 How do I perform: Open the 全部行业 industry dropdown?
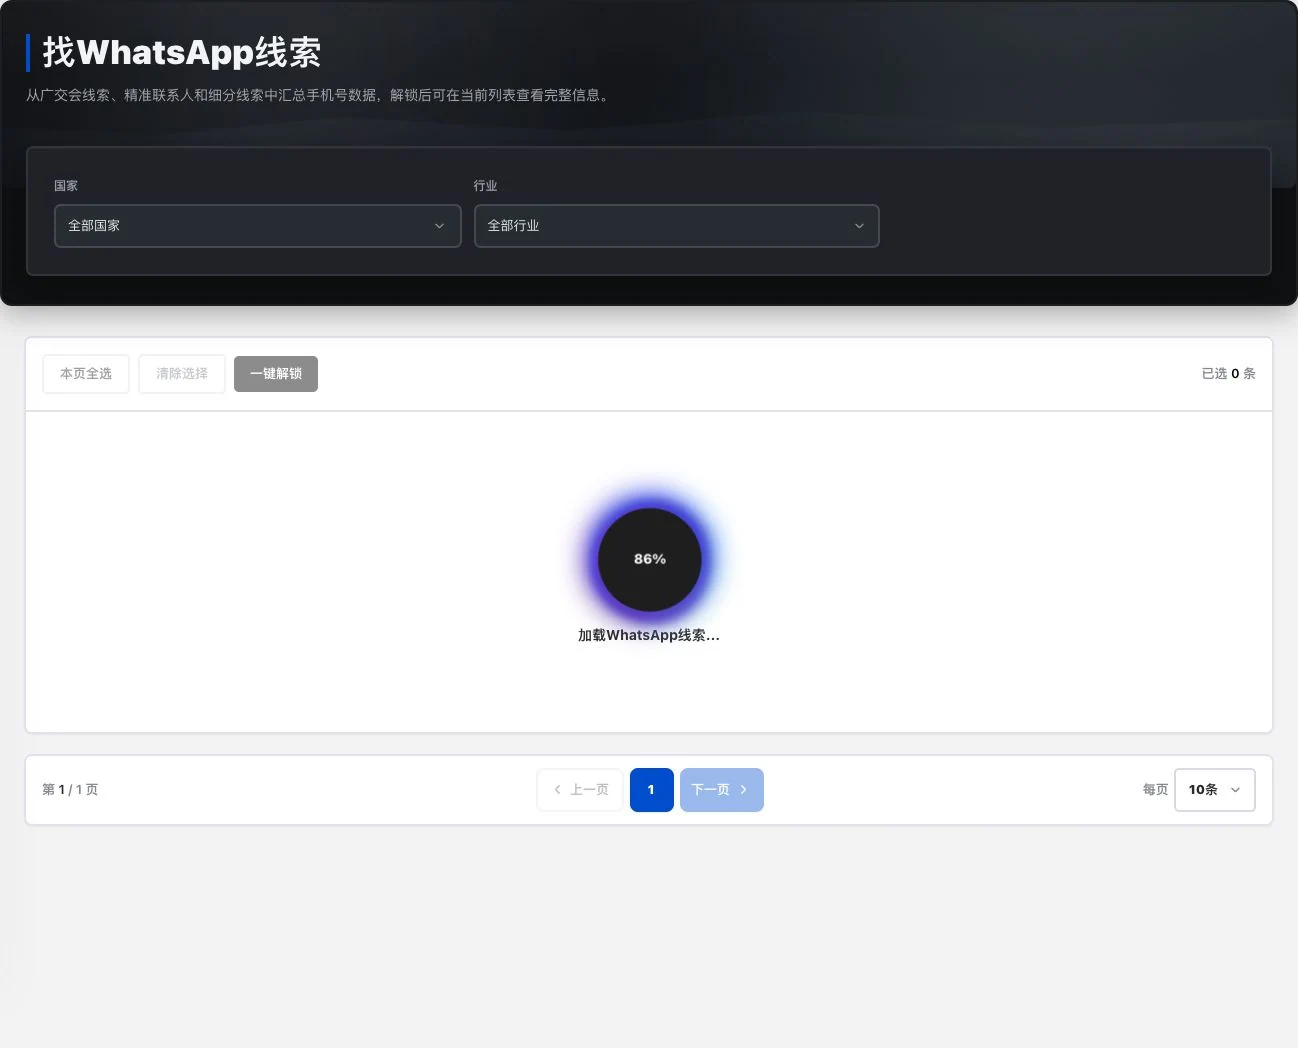click(x=676, y=226)
